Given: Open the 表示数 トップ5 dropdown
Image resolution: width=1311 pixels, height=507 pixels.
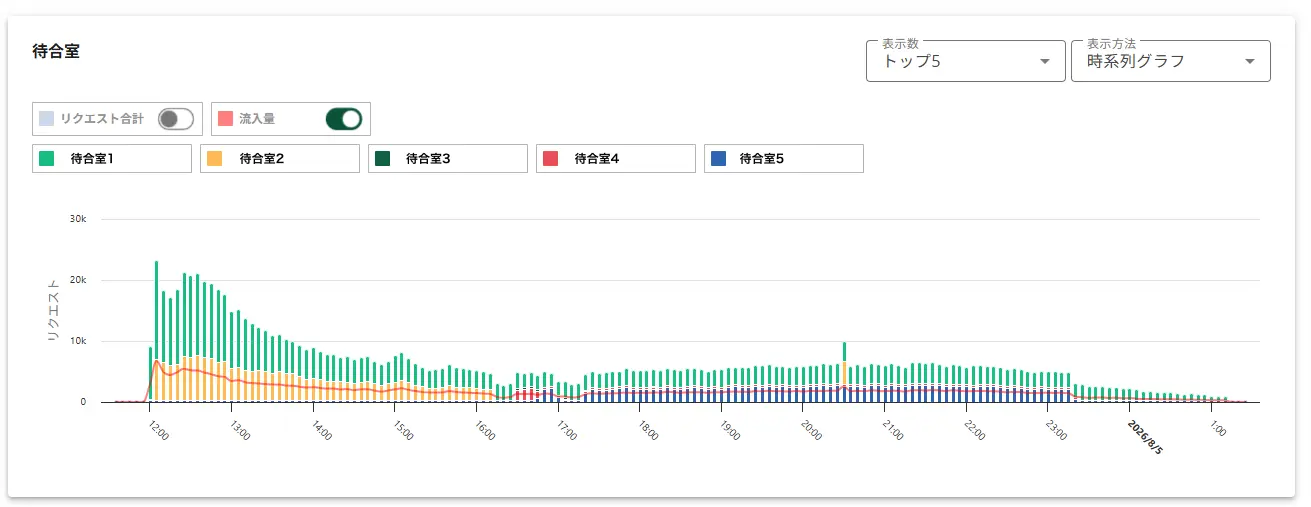Looking at the screenshot, I should click(x=965, y=61).
